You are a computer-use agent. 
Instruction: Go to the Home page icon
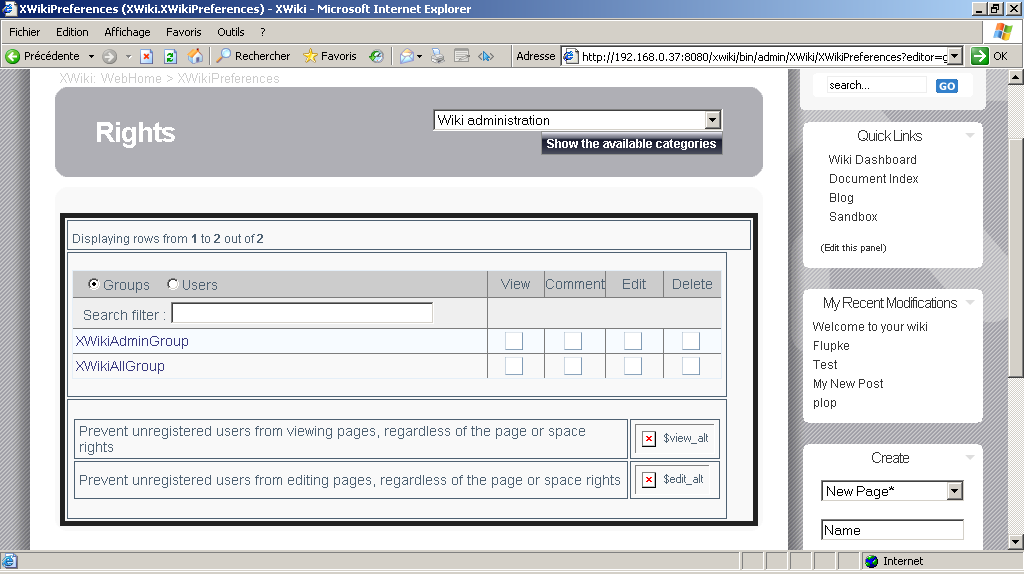(195, 56)
